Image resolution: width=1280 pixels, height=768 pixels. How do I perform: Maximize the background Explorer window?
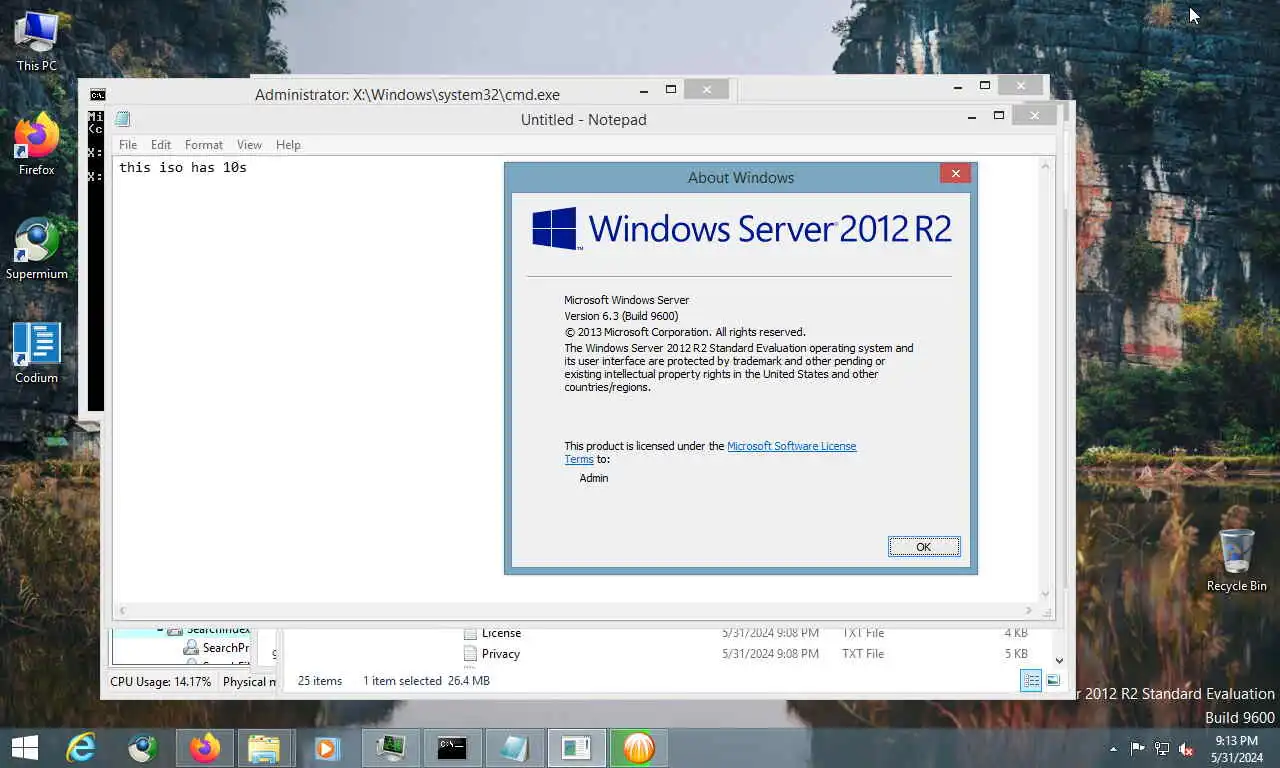[x=985, y=86]
